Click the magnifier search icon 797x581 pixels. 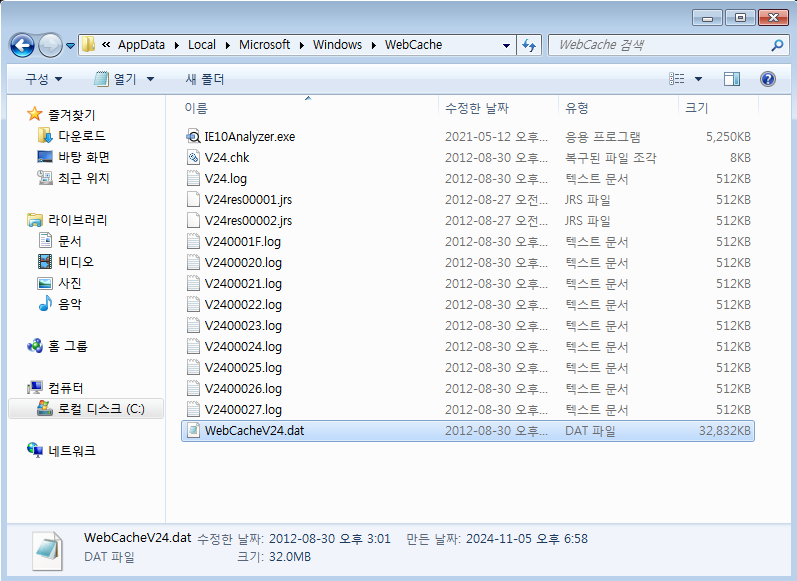(777, 45)
